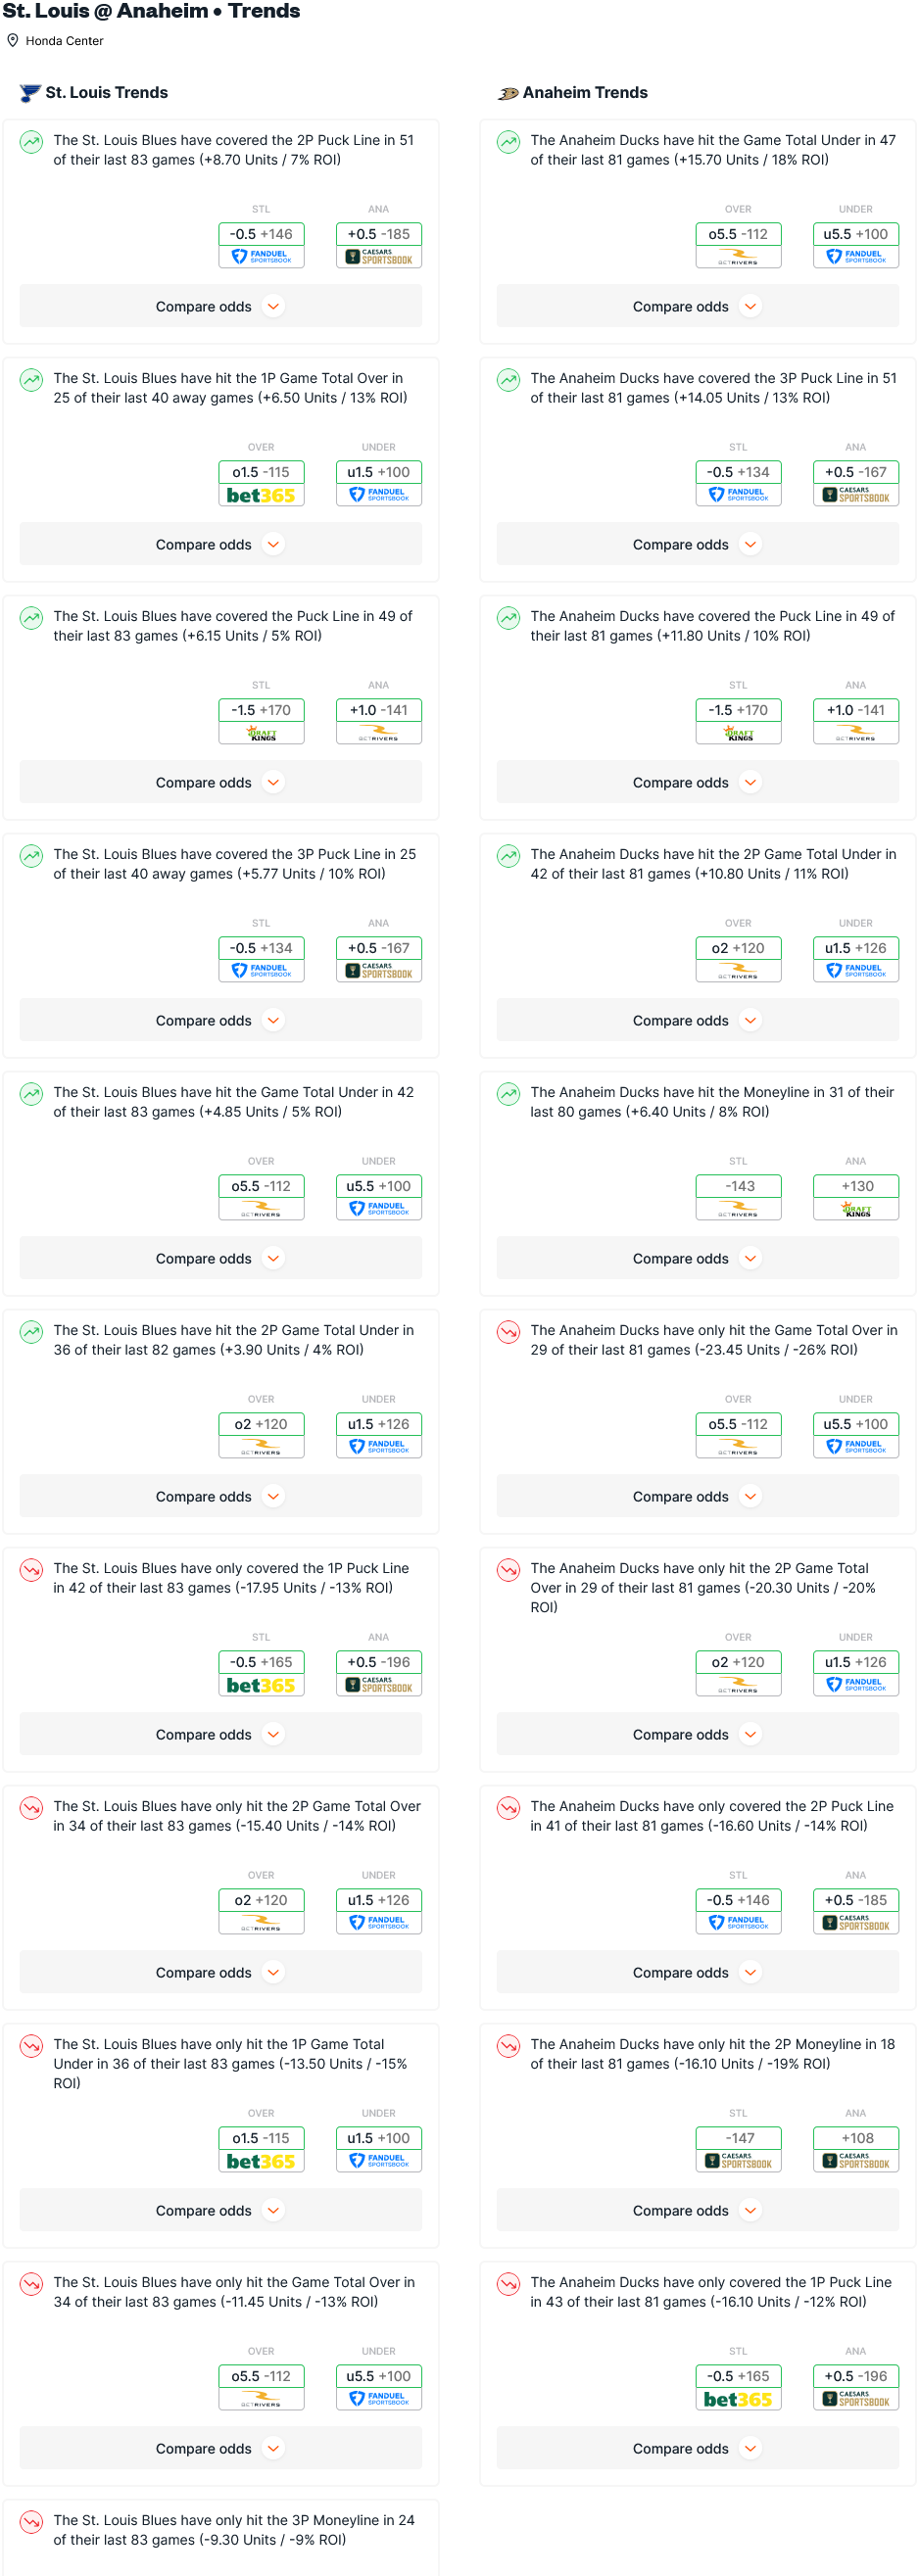The height and width of the screenshot is (2576, 919).
Task: Click bet365 logo in Blues 1P Game Total Over card
Action: click(261, 496)
